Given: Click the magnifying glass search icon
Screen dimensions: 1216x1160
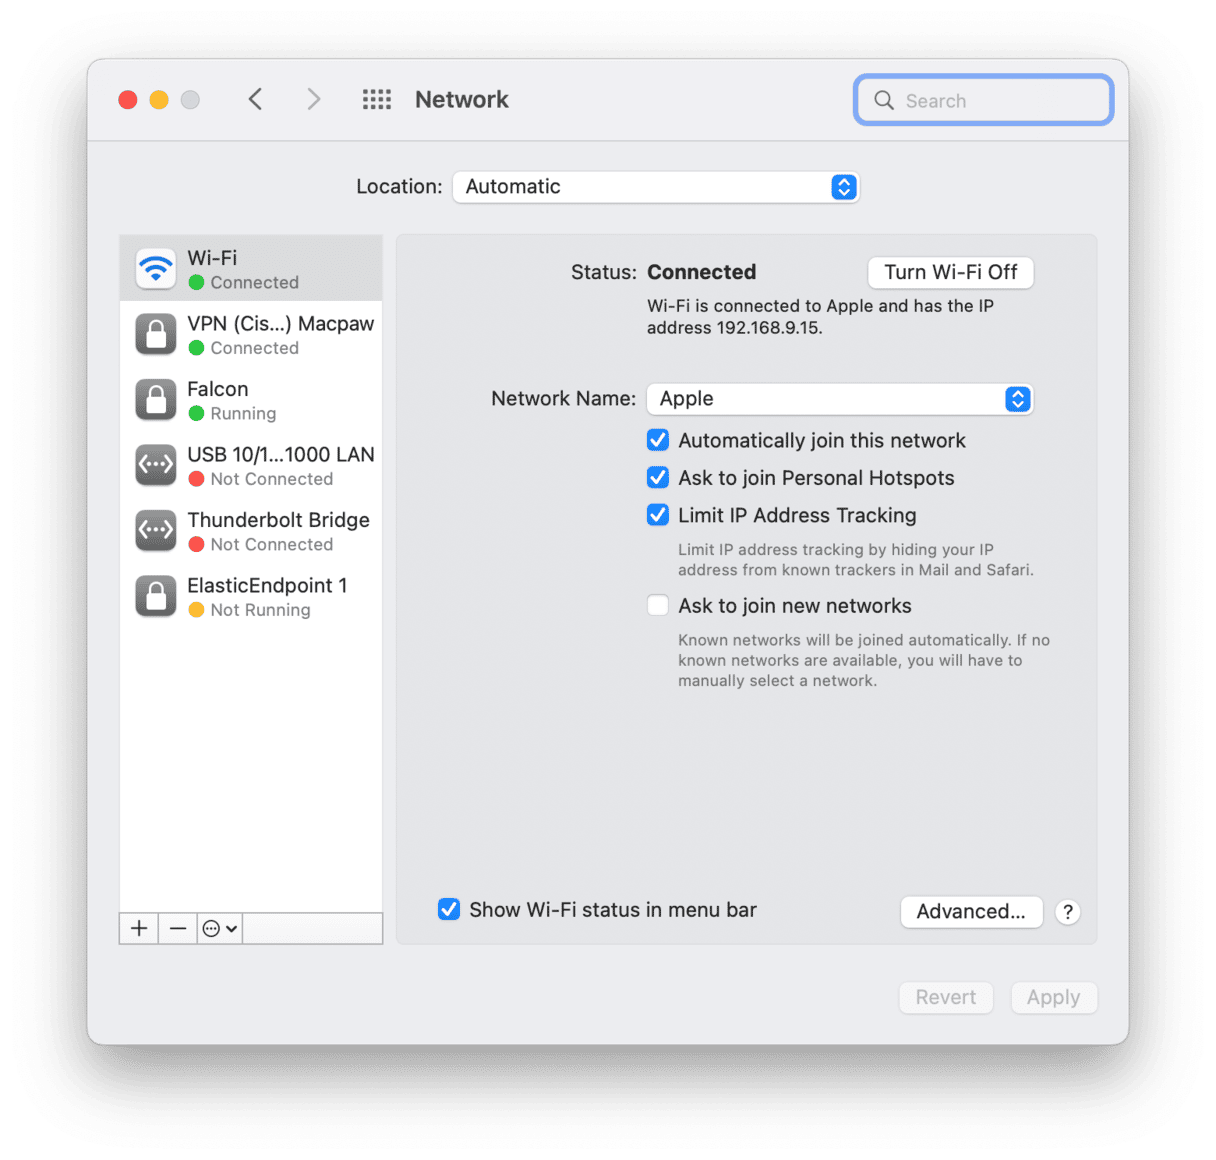Looking at the screenshot, I should click(884, 100).
